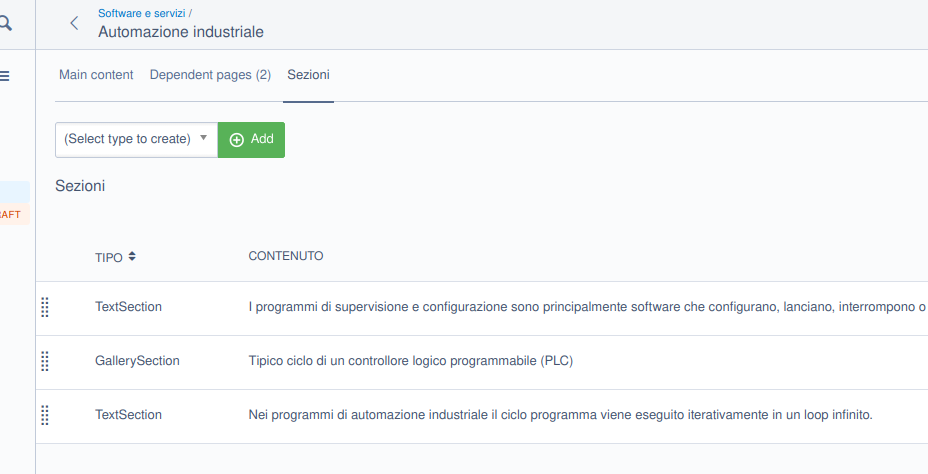Click the 'Automazione industriale' page title

(x=180, y=32)
